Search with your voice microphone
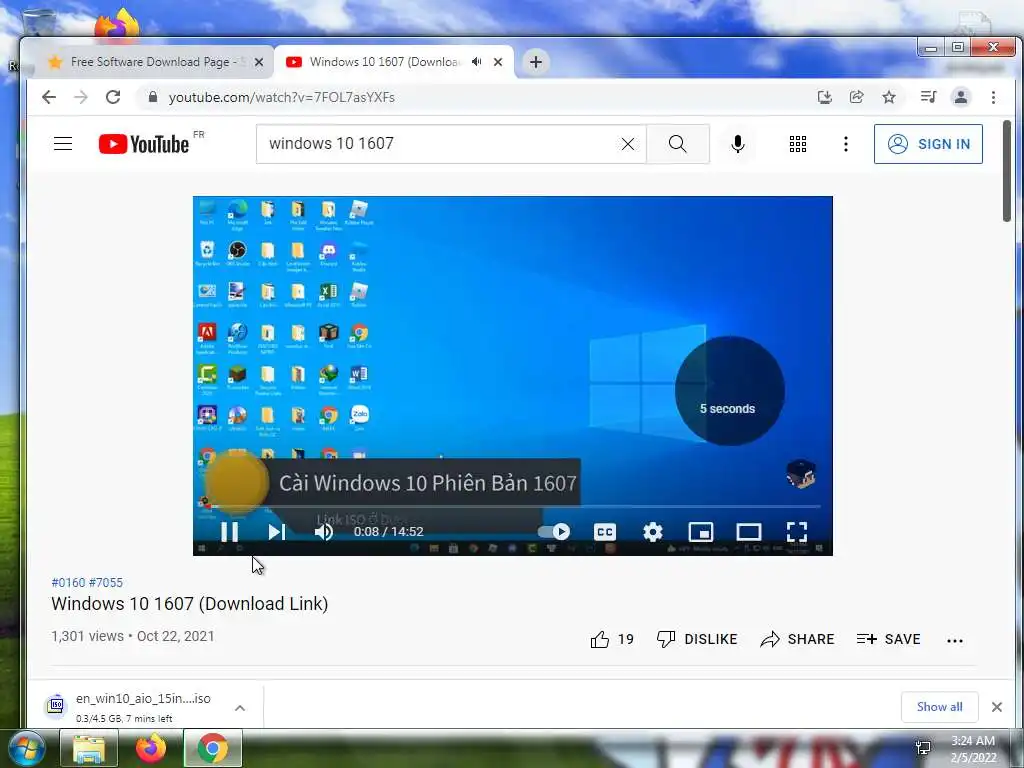 738,144
